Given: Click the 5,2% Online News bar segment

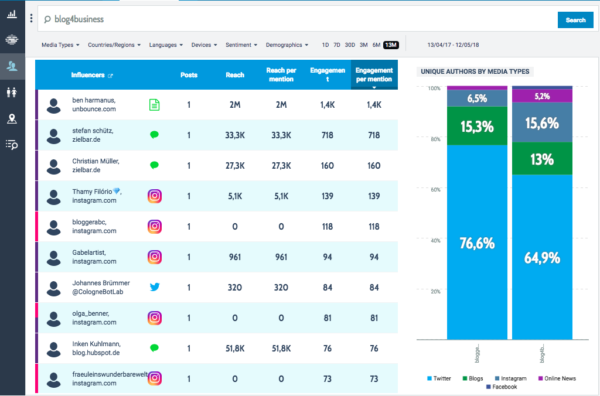Looking at the screenshot, I should [x=542, y=96].
